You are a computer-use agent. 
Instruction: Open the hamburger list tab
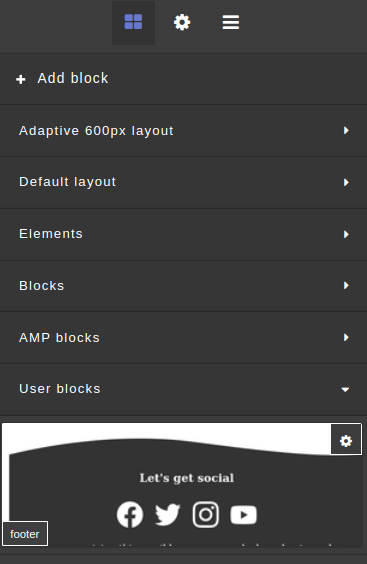click(231, 22)
